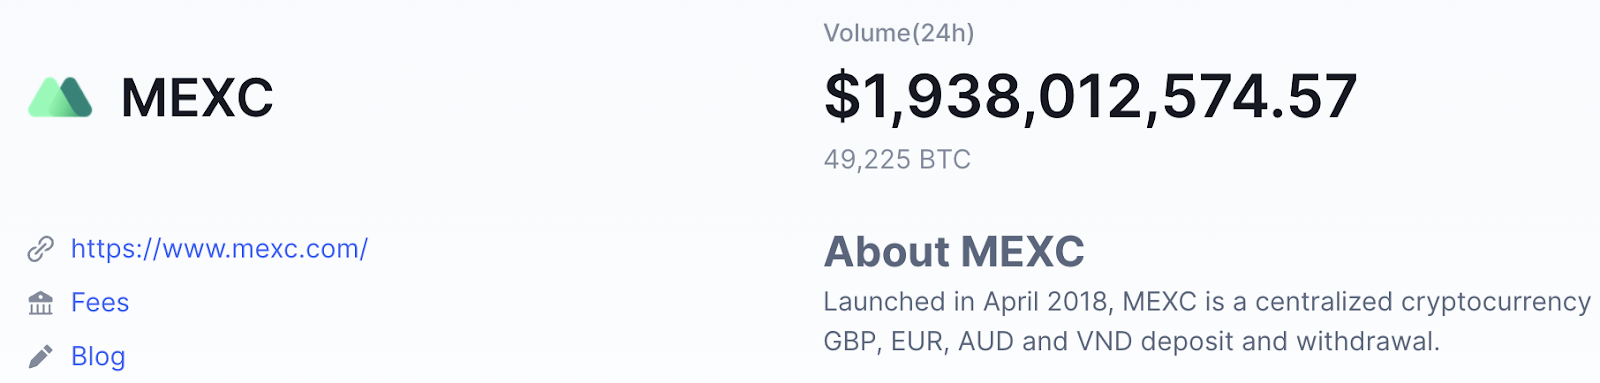
Task: Click 'centralized cryptocurrency' in the description
Action: (1423, 302)
